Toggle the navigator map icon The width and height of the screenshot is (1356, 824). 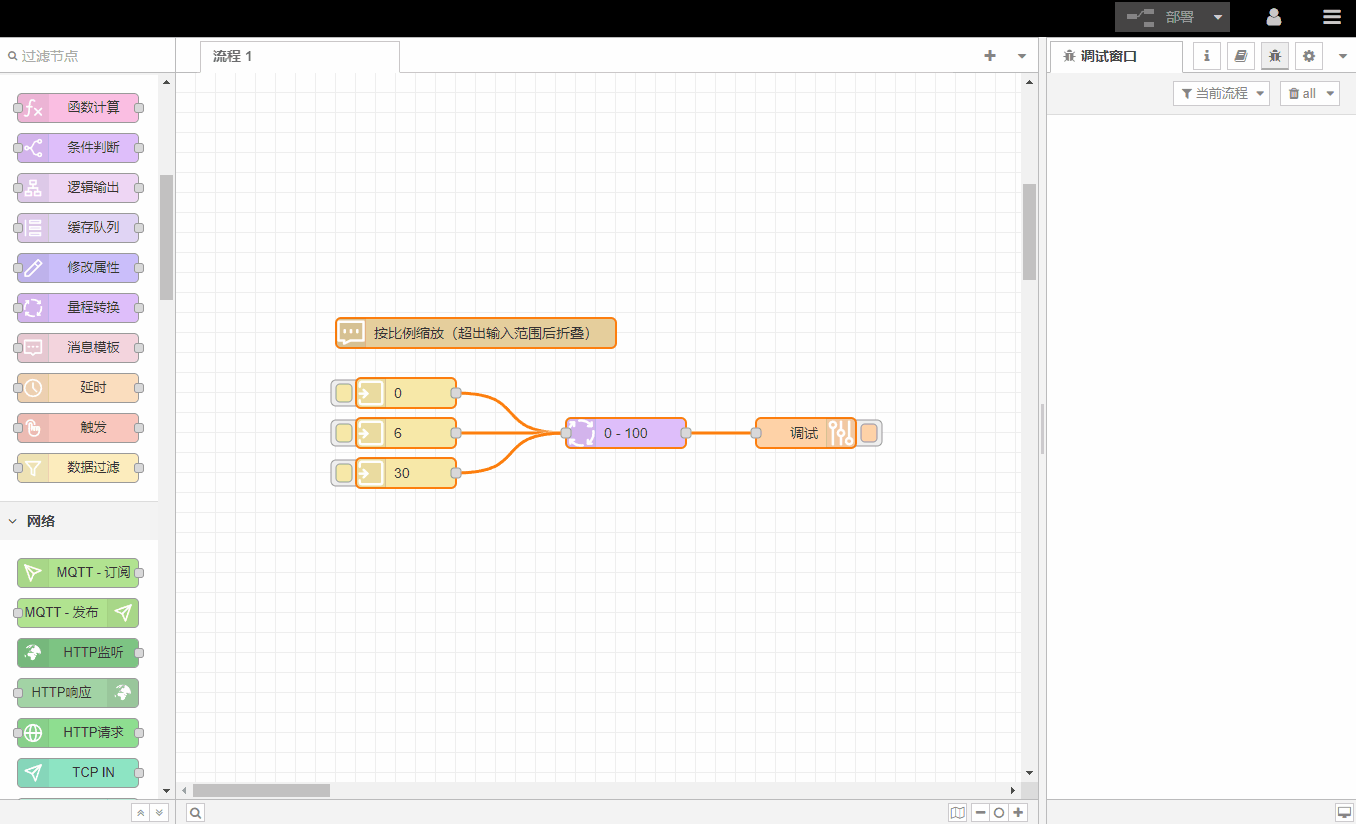958,813
